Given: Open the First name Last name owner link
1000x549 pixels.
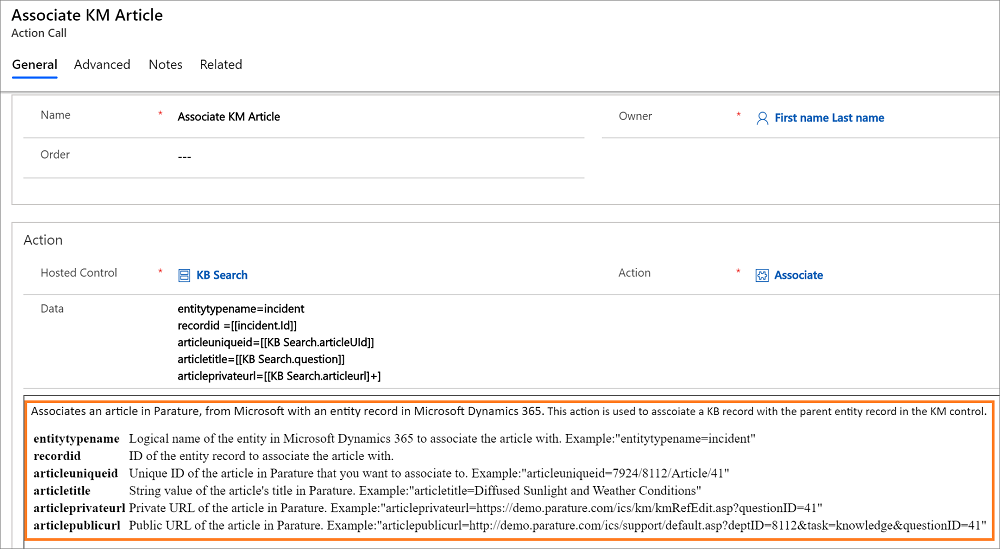Looking at the screenshot, I should coord(829,118).
